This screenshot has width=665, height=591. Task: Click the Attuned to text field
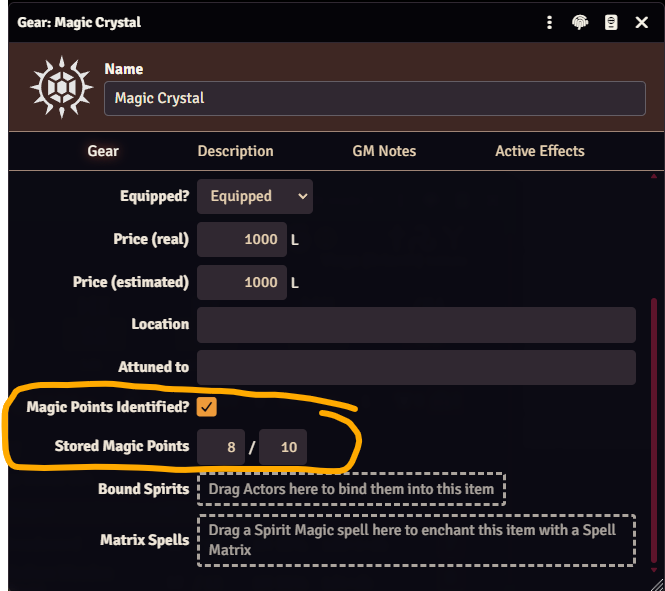coord(416,368)
